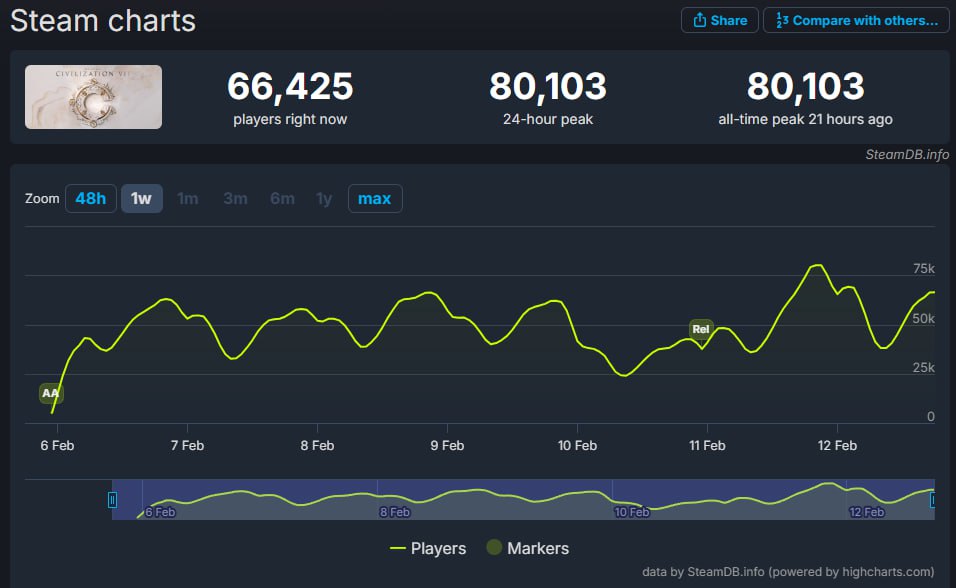Toggle Players series in legend
This screenshot has height=588, width=956.
(428, 548)
